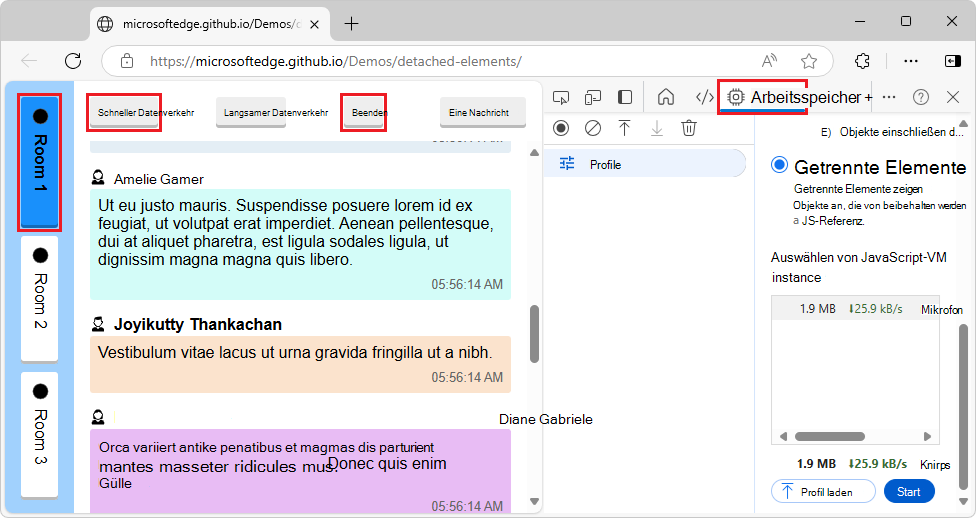Click the load profile upload arrow icon
The width and height of the screenshot is (976, 518).
click(625, 128)
